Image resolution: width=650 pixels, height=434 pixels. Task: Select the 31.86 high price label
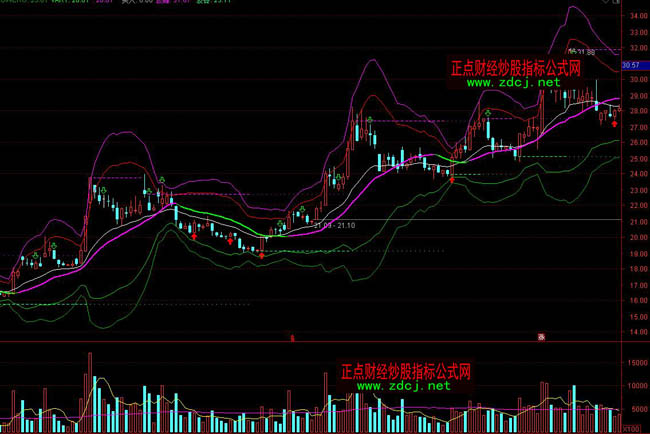581,51
